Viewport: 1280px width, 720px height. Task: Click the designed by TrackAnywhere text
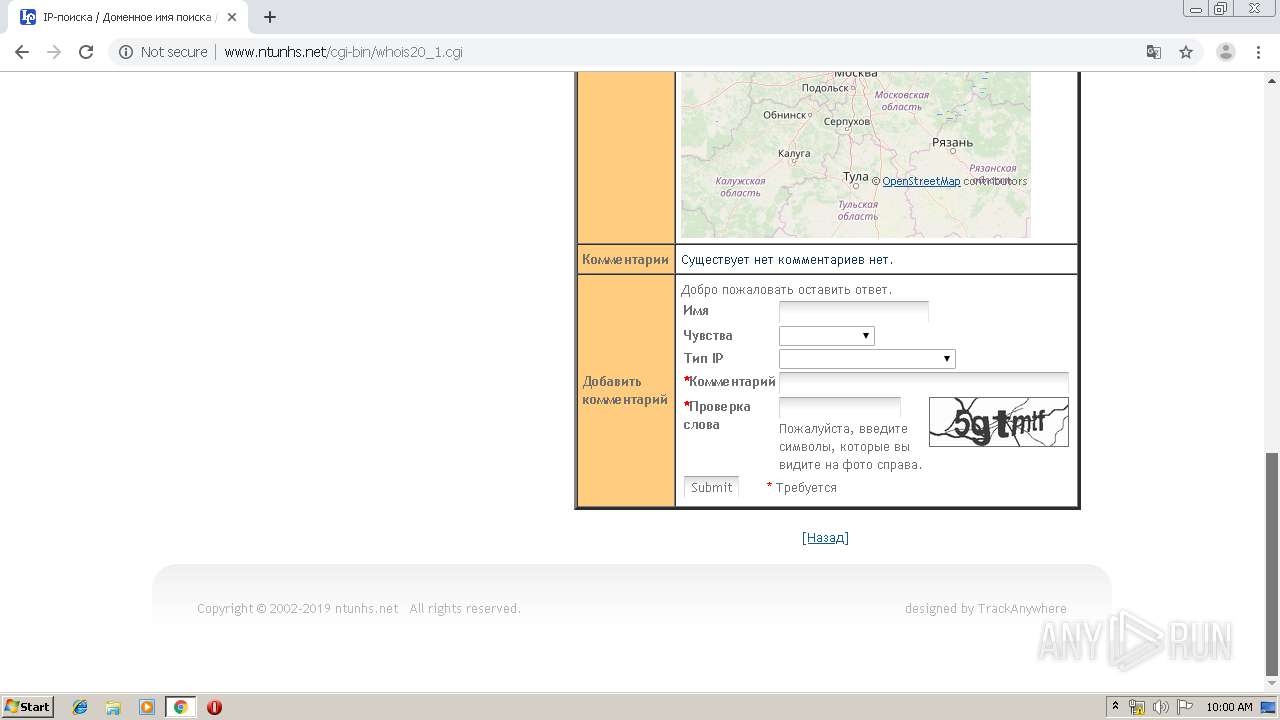[x=986, y=608]
